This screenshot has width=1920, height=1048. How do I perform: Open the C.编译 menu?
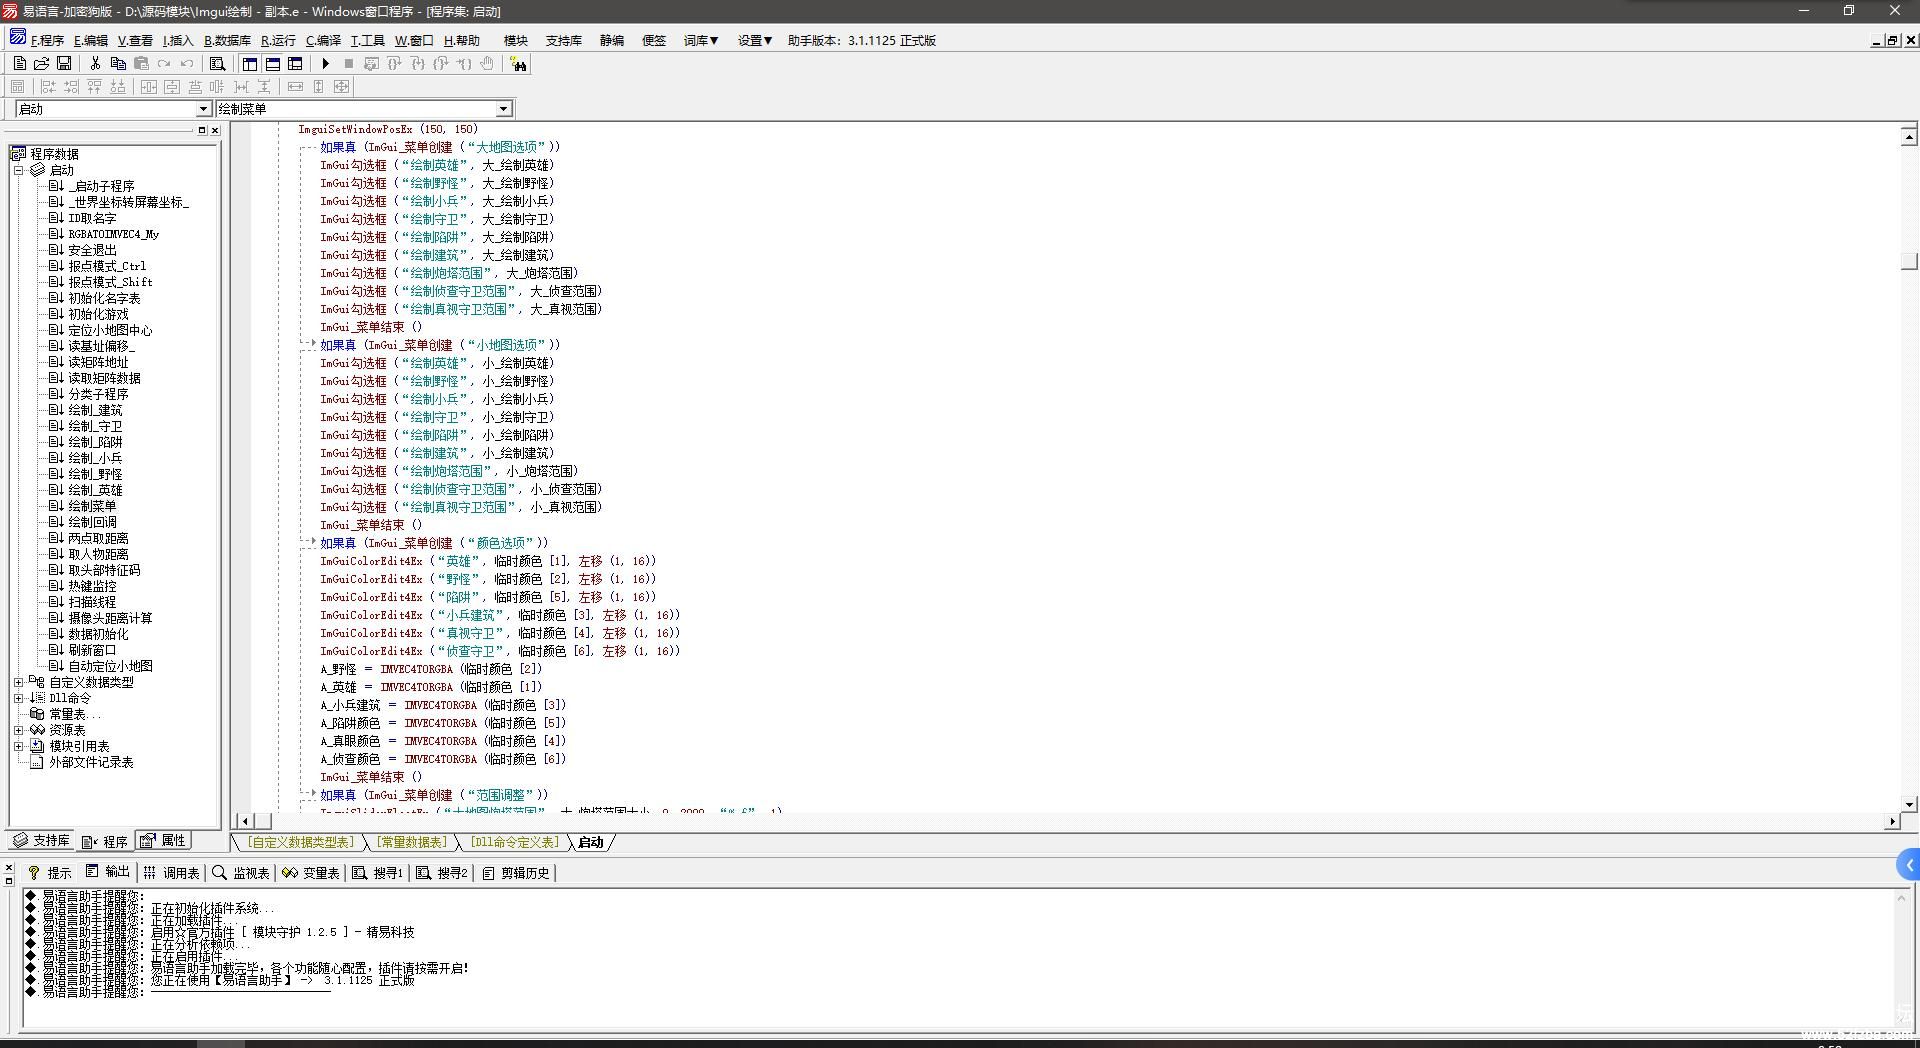pos(323,41)
